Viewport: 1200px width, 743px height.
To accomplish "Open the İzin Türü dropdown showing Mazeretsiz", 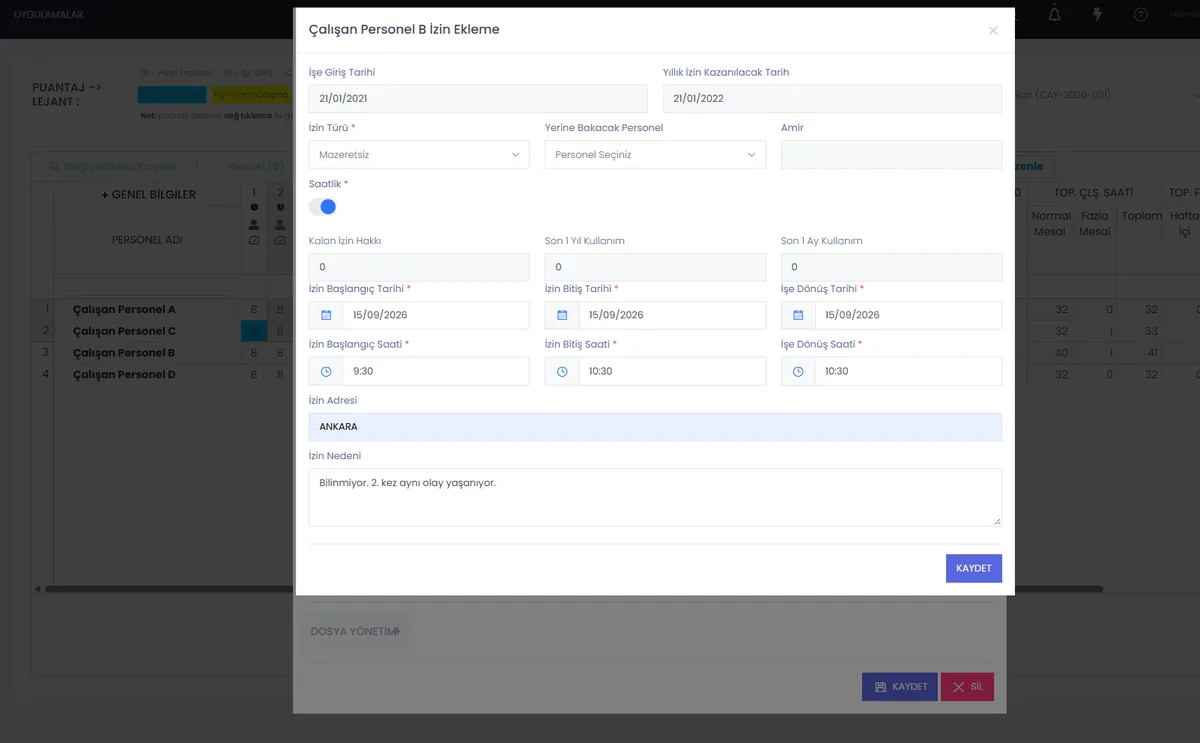I will click(x=419, y=155).
